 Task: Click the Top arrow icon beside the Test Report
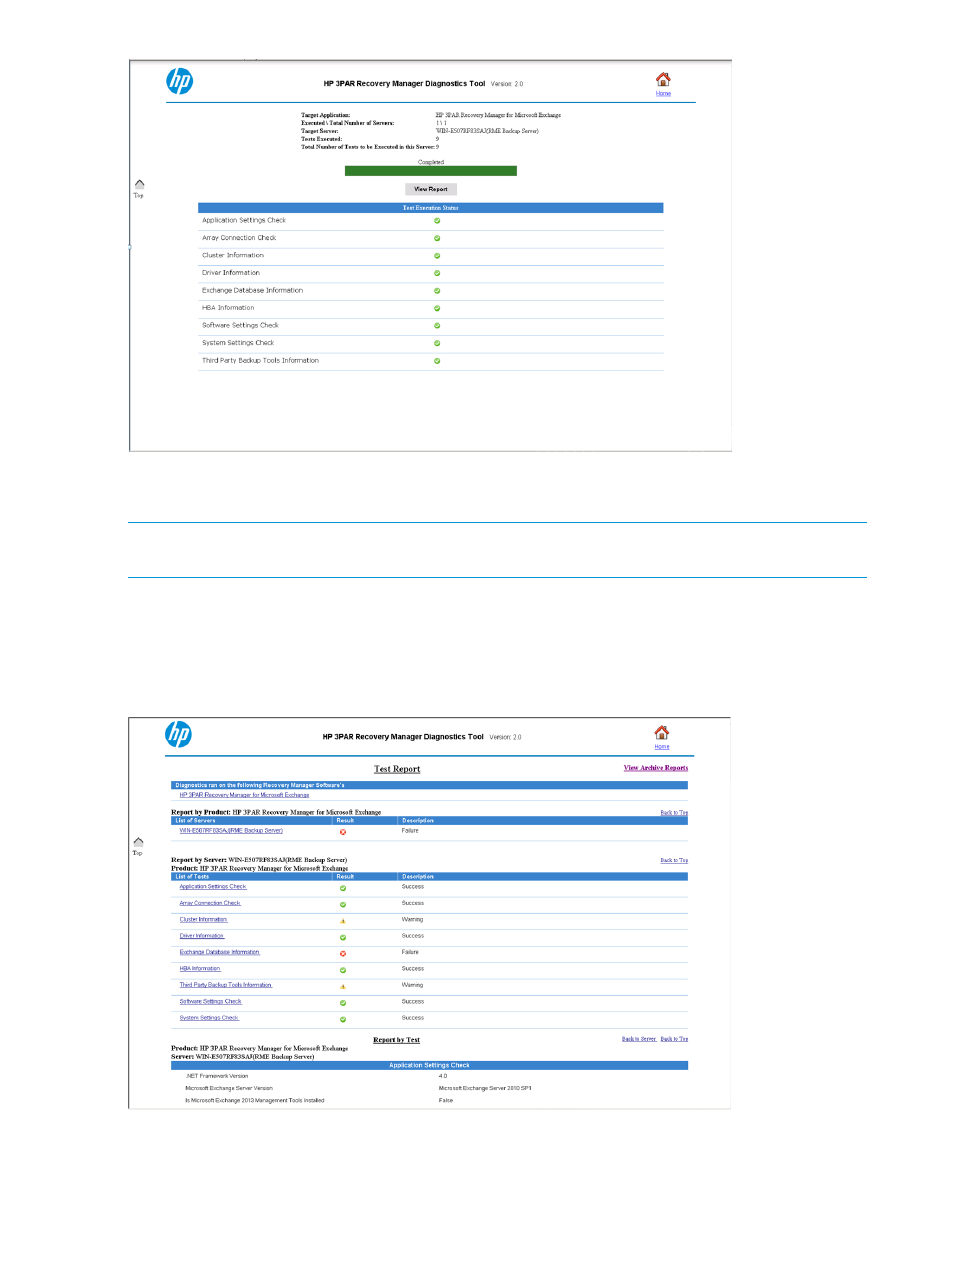(138, 842)
